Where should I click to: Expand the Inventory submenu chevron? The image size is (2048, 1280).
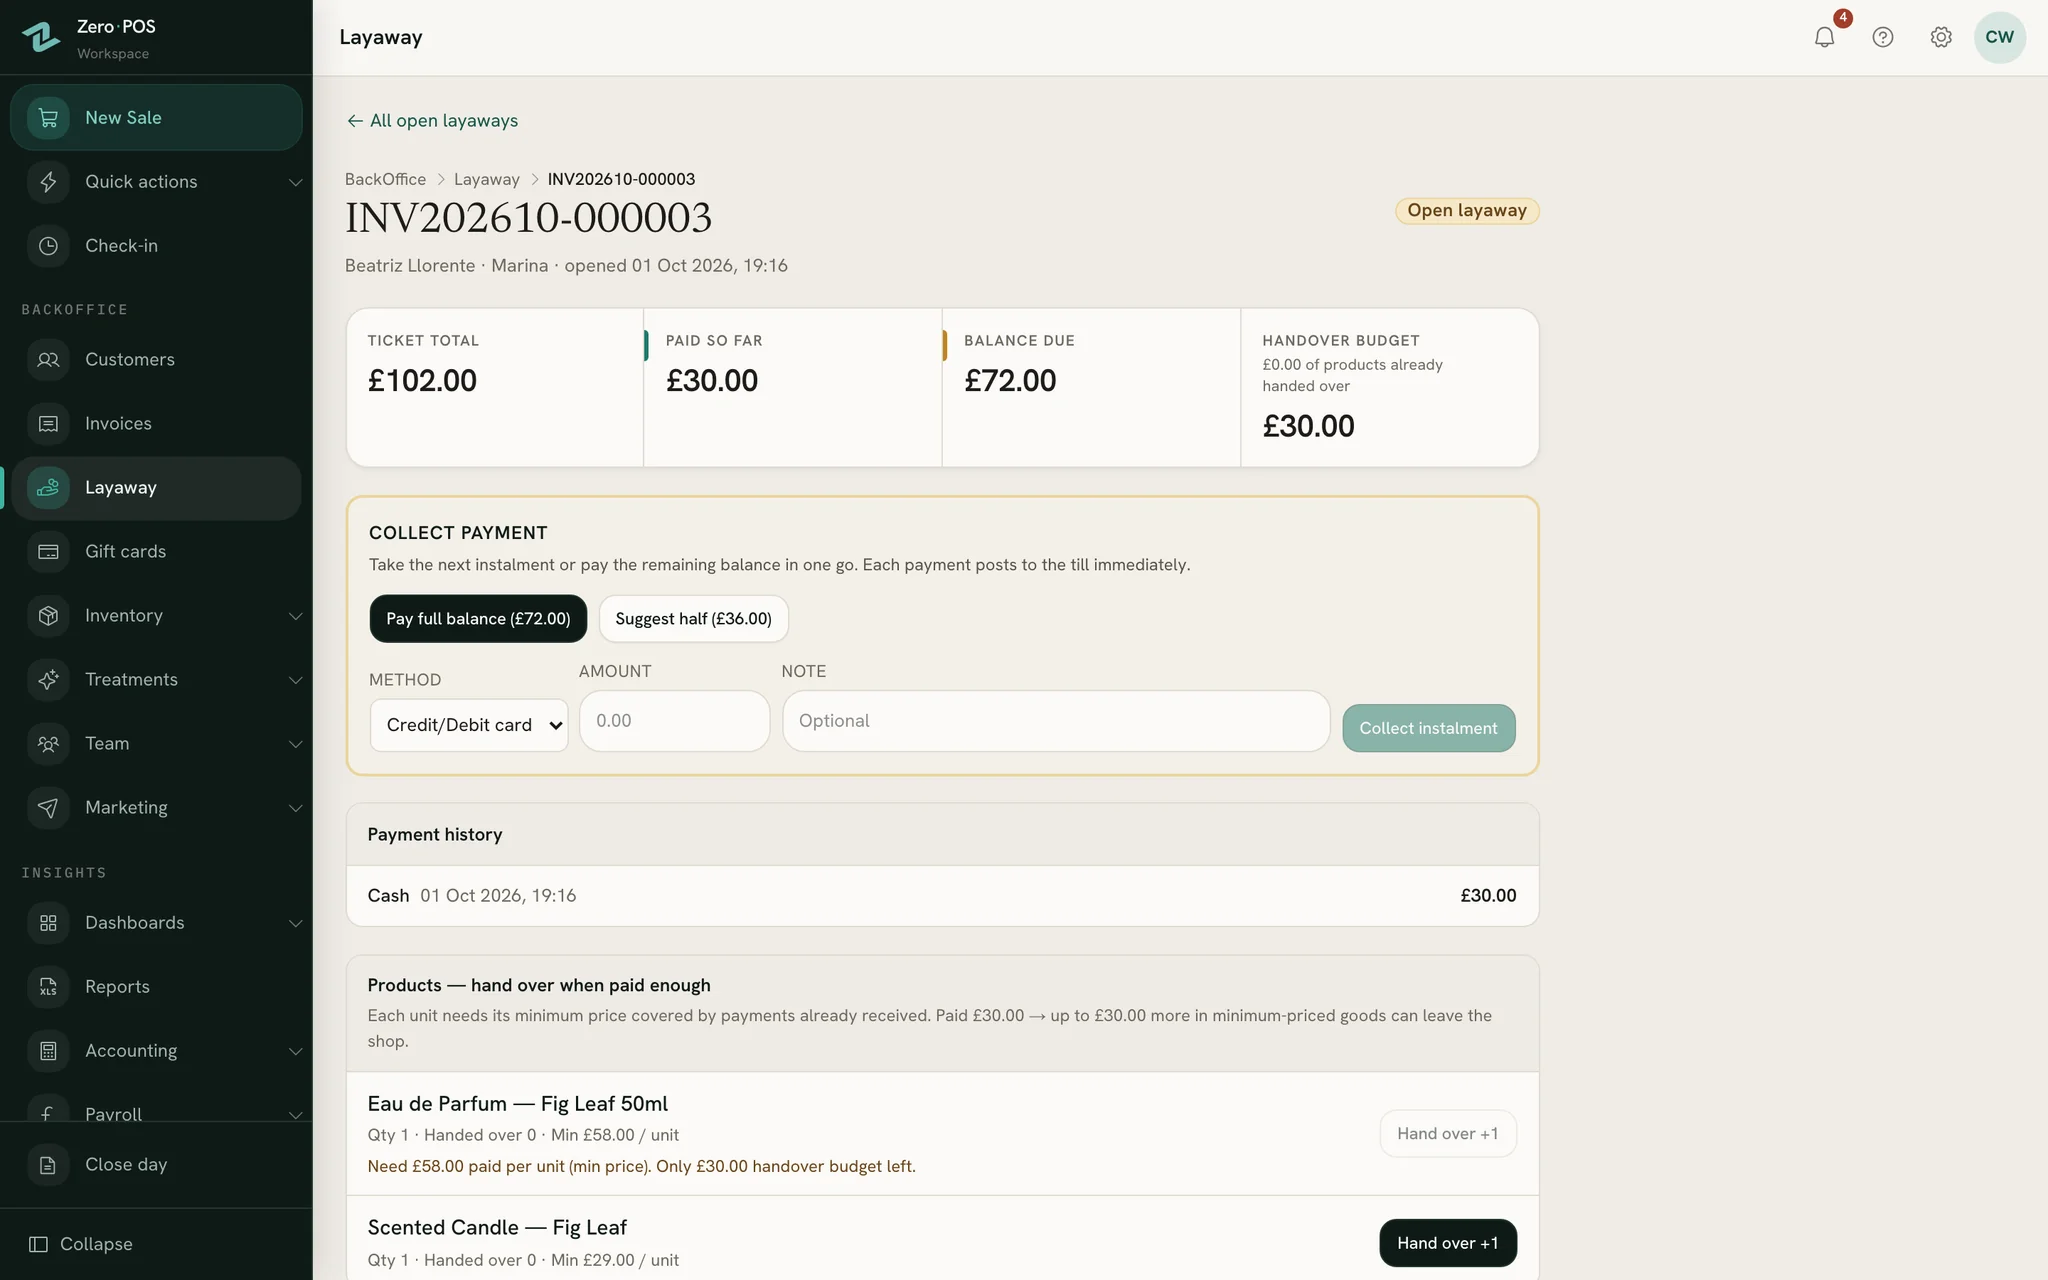(x=295, y=616)
